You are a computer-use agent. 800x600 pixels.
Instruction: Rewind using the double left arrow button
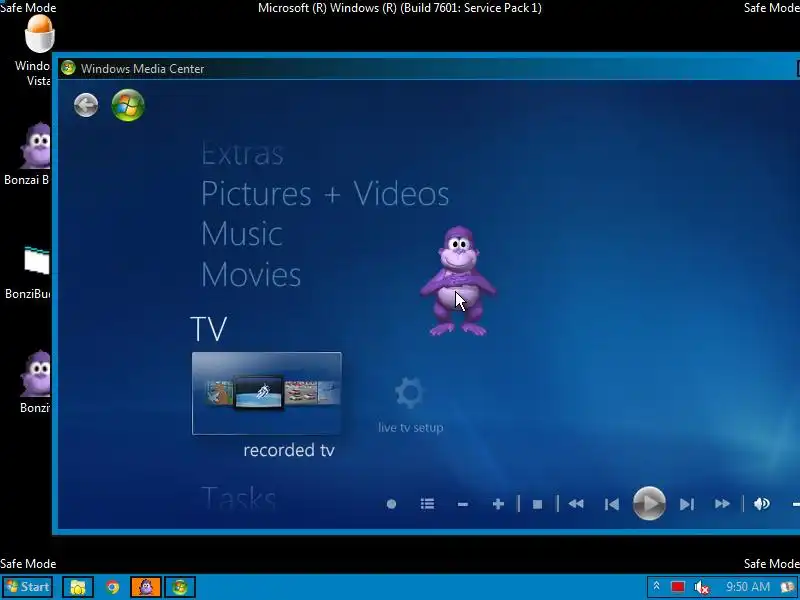[576, 504]
